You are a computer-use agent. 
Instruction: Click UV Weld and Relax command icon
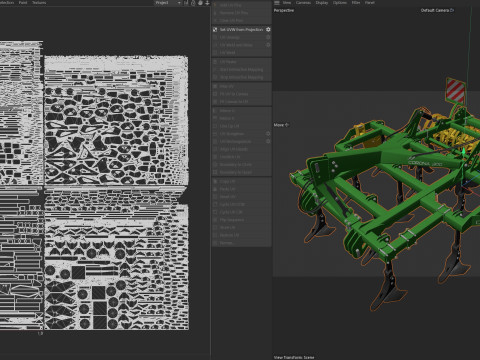tap(215, 45)
